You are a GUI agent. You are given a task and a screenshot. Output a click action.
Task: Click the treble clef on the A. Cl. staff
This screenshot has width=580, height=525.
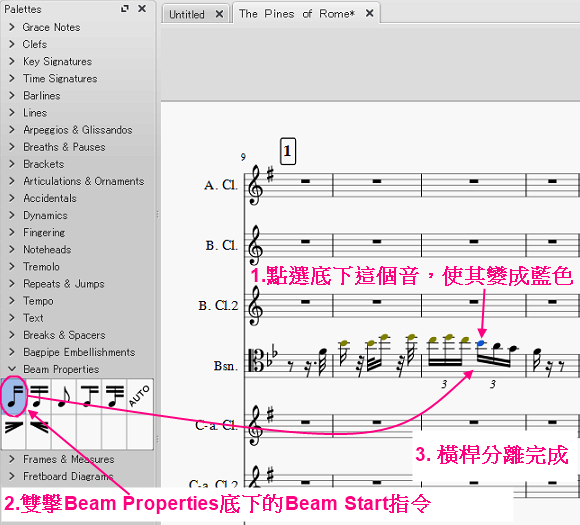point(255,185)
